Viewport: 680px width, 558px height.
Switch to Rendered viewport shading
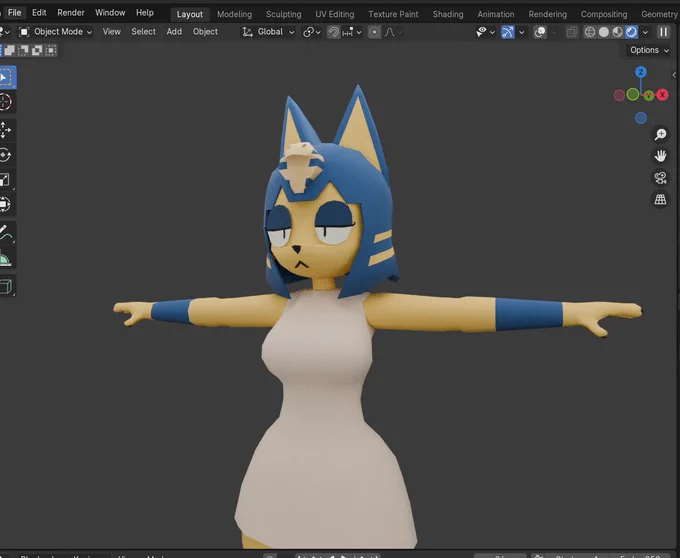pyautogui.click(x=631, y=32)
